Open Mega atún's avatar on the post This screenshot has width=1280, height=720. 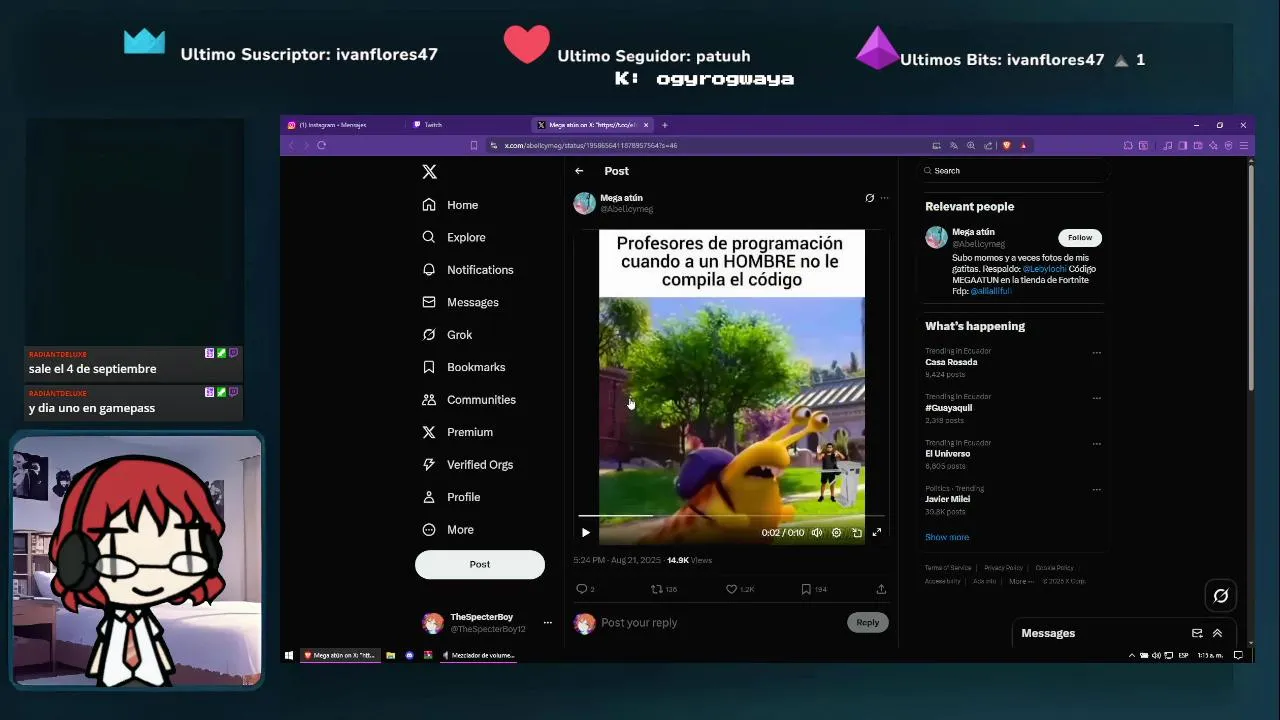(584, 204)
